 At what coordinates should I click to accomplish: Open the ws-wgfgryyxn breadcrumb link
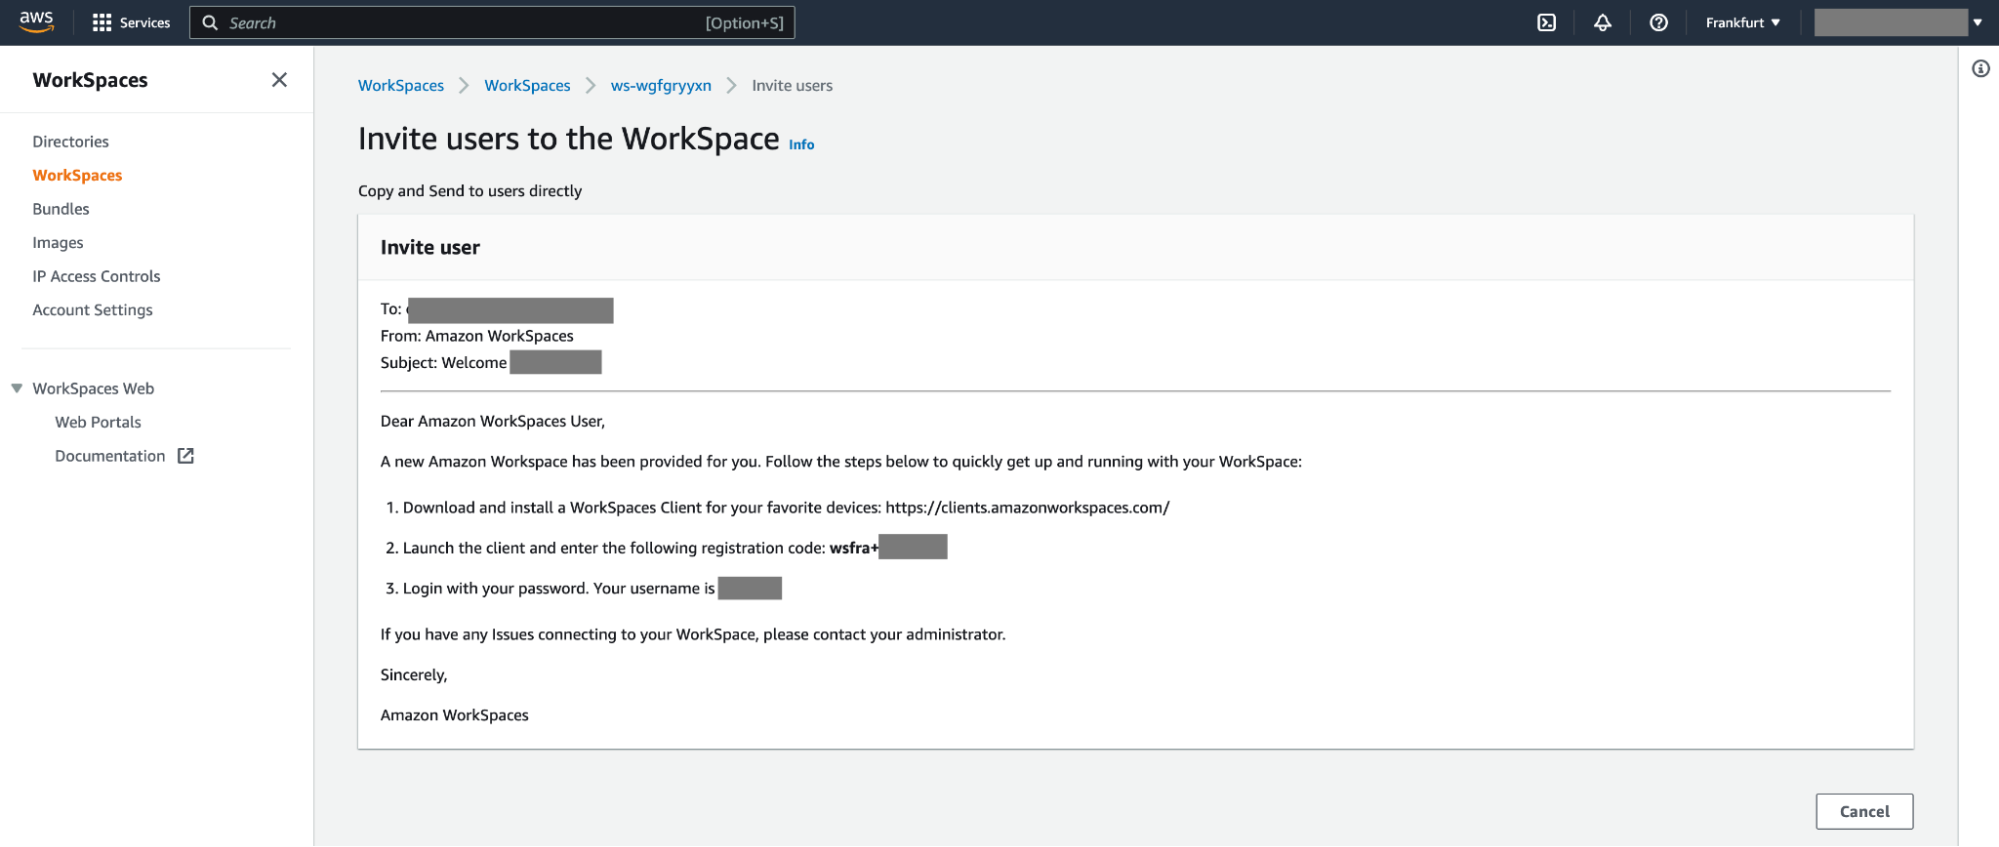click(661, 86)
